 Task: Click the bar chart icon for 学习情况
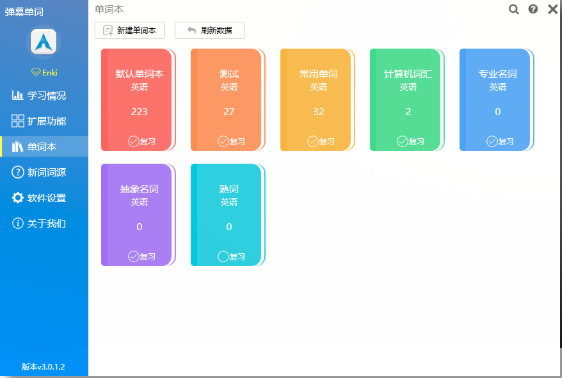click(x=17, y=95)
